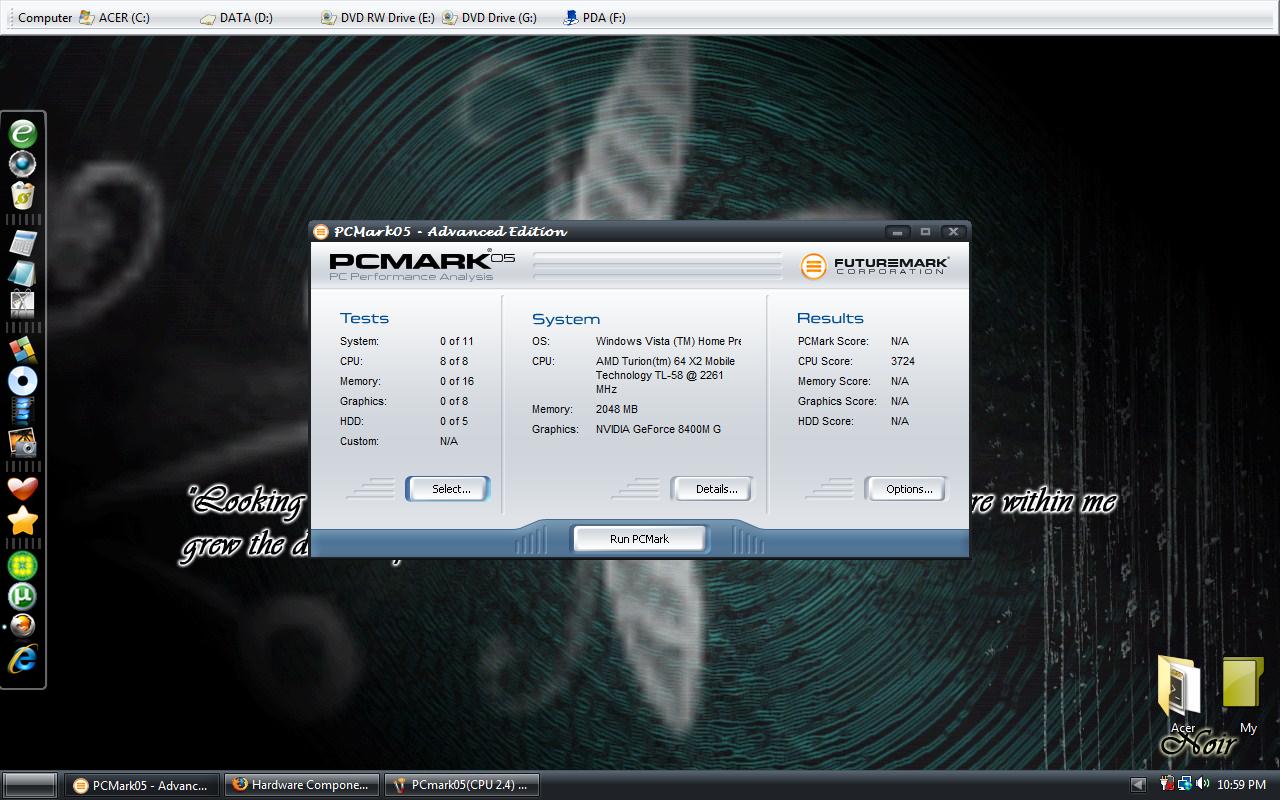Open the 'My' desktop folder
This screenshot has height=800, width=1280.
(1245, 695)
